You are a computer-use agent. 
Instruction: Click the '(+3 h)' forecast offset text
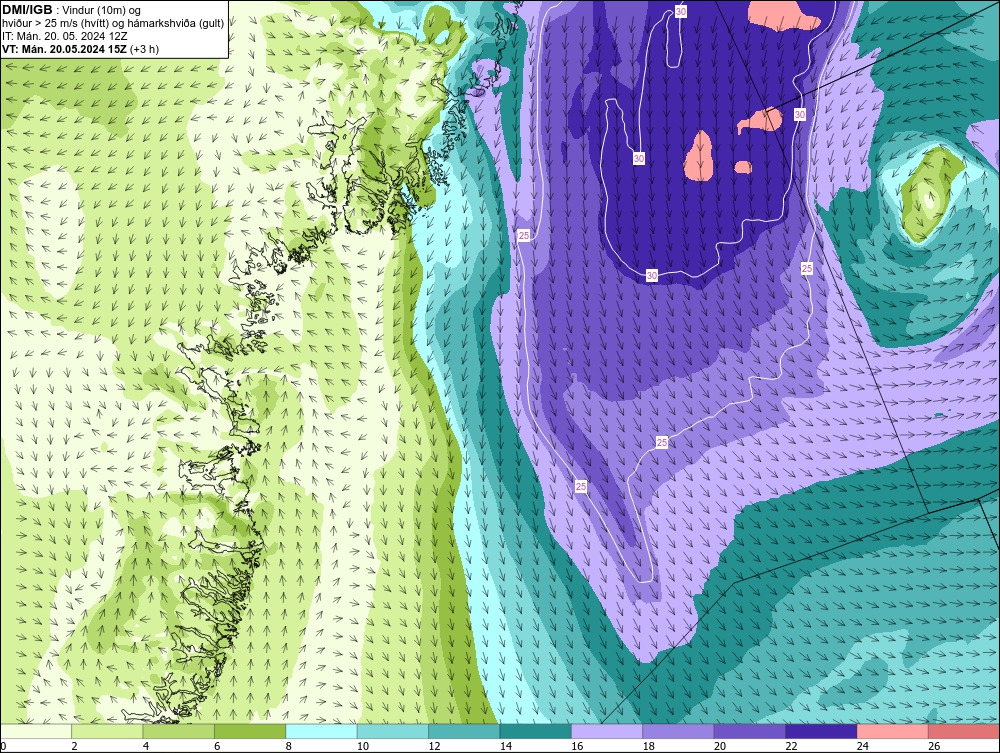144,49
